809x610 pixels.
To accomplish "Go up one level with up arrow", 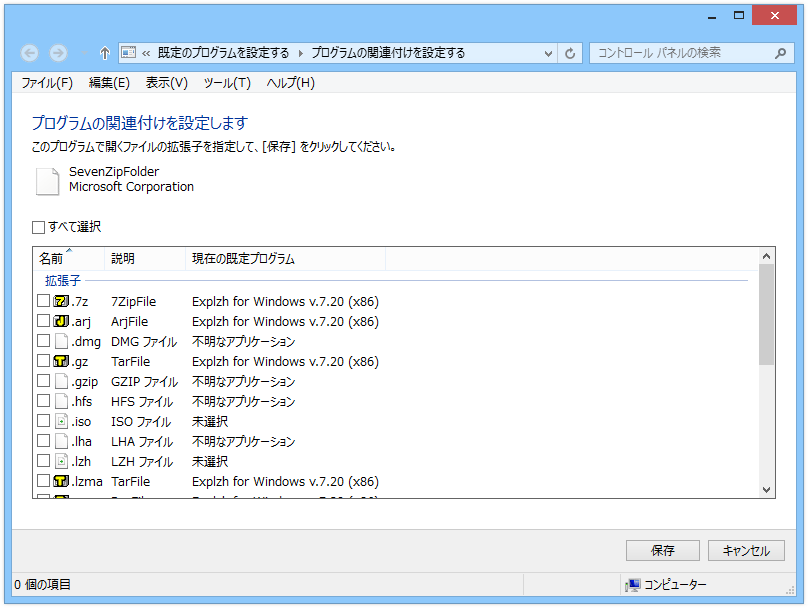I will click(x=105, y=53).
